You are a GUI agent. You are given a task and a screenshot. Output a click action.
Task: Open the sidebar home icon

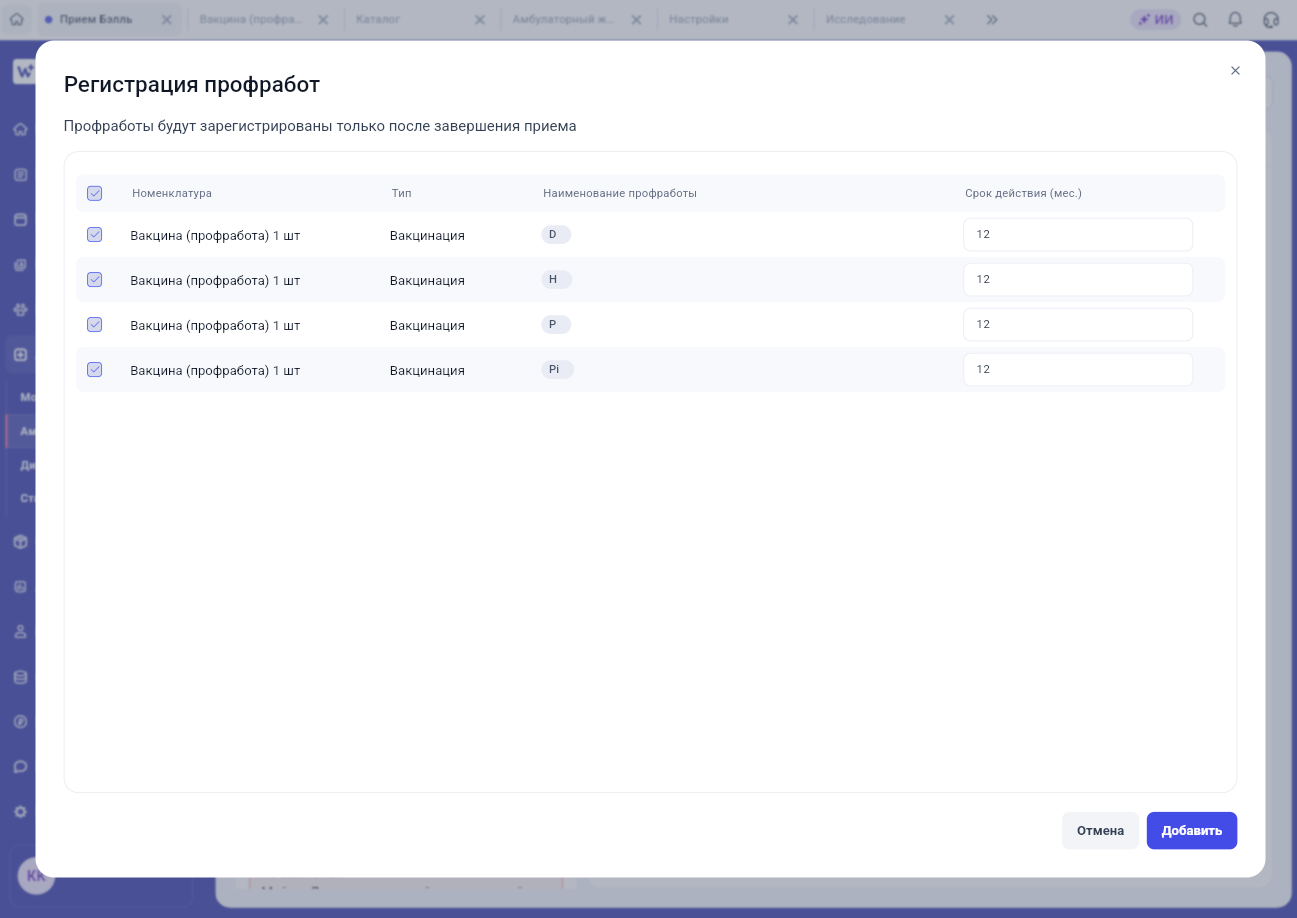[20, 129]
